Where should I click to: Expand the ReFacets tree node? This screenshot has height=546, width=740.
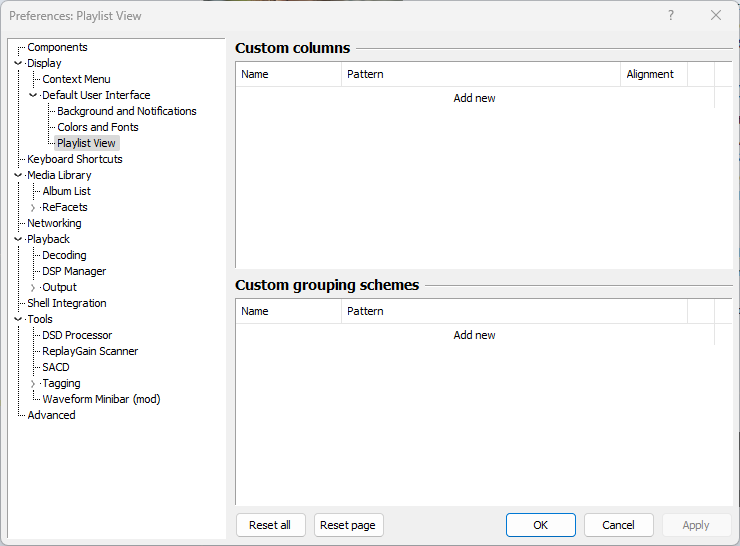(x=33, y=207)
